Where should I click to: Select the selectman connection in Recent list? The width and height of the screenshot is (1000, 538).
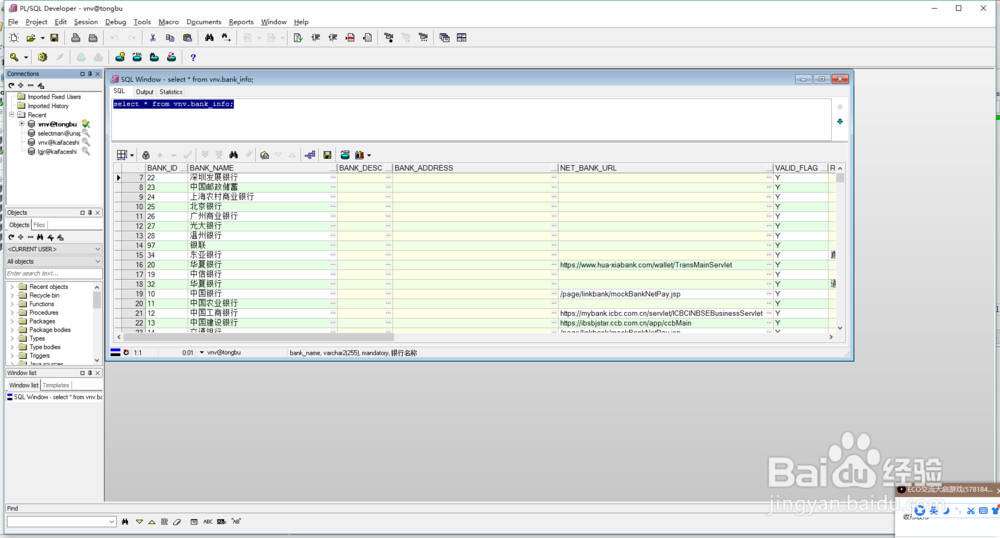pos(59,134)
